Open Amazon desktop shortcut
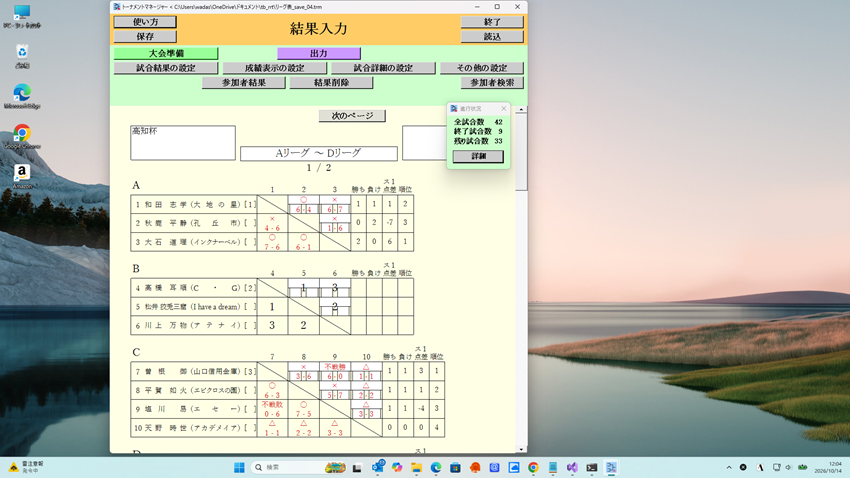Image resolution: width=850 pixels, height=478 pixels. (22, 177)
